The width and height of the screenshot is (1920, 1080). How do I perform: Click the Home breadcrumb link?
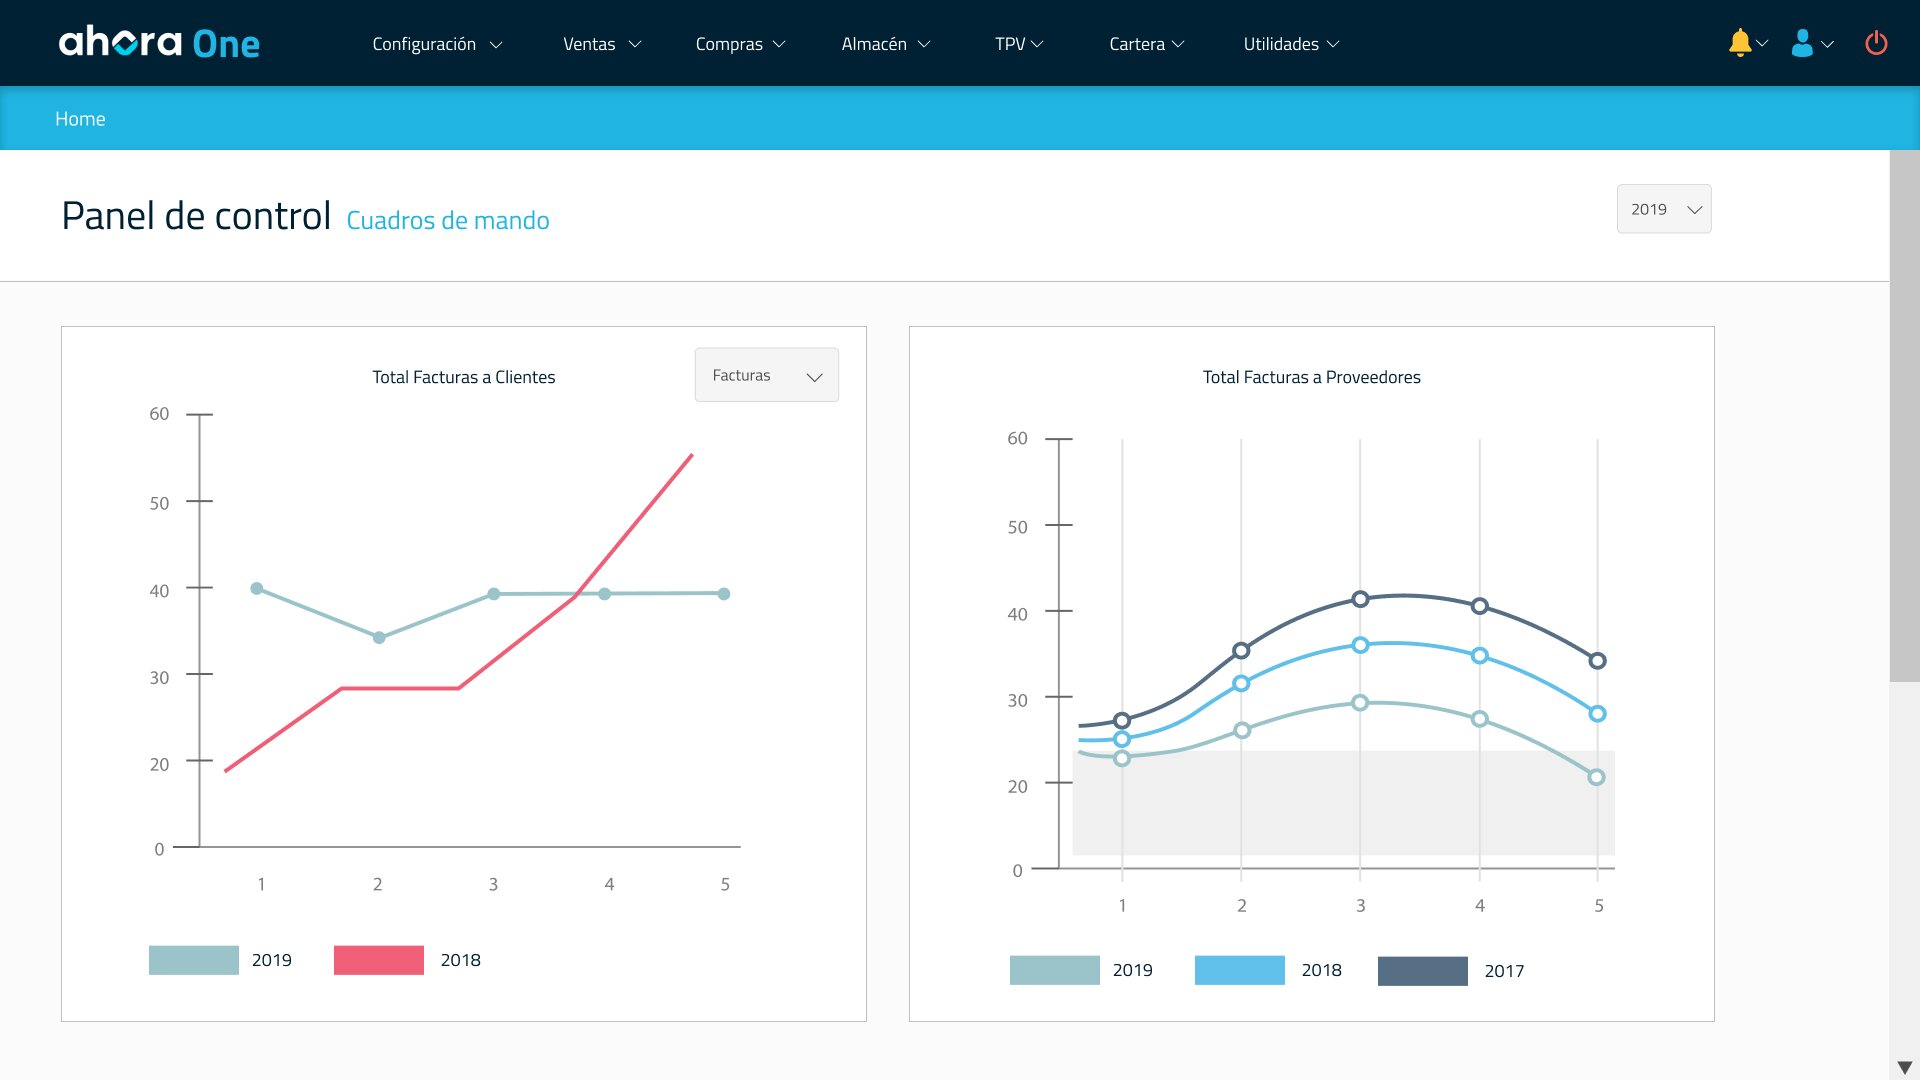pos(80,119)
